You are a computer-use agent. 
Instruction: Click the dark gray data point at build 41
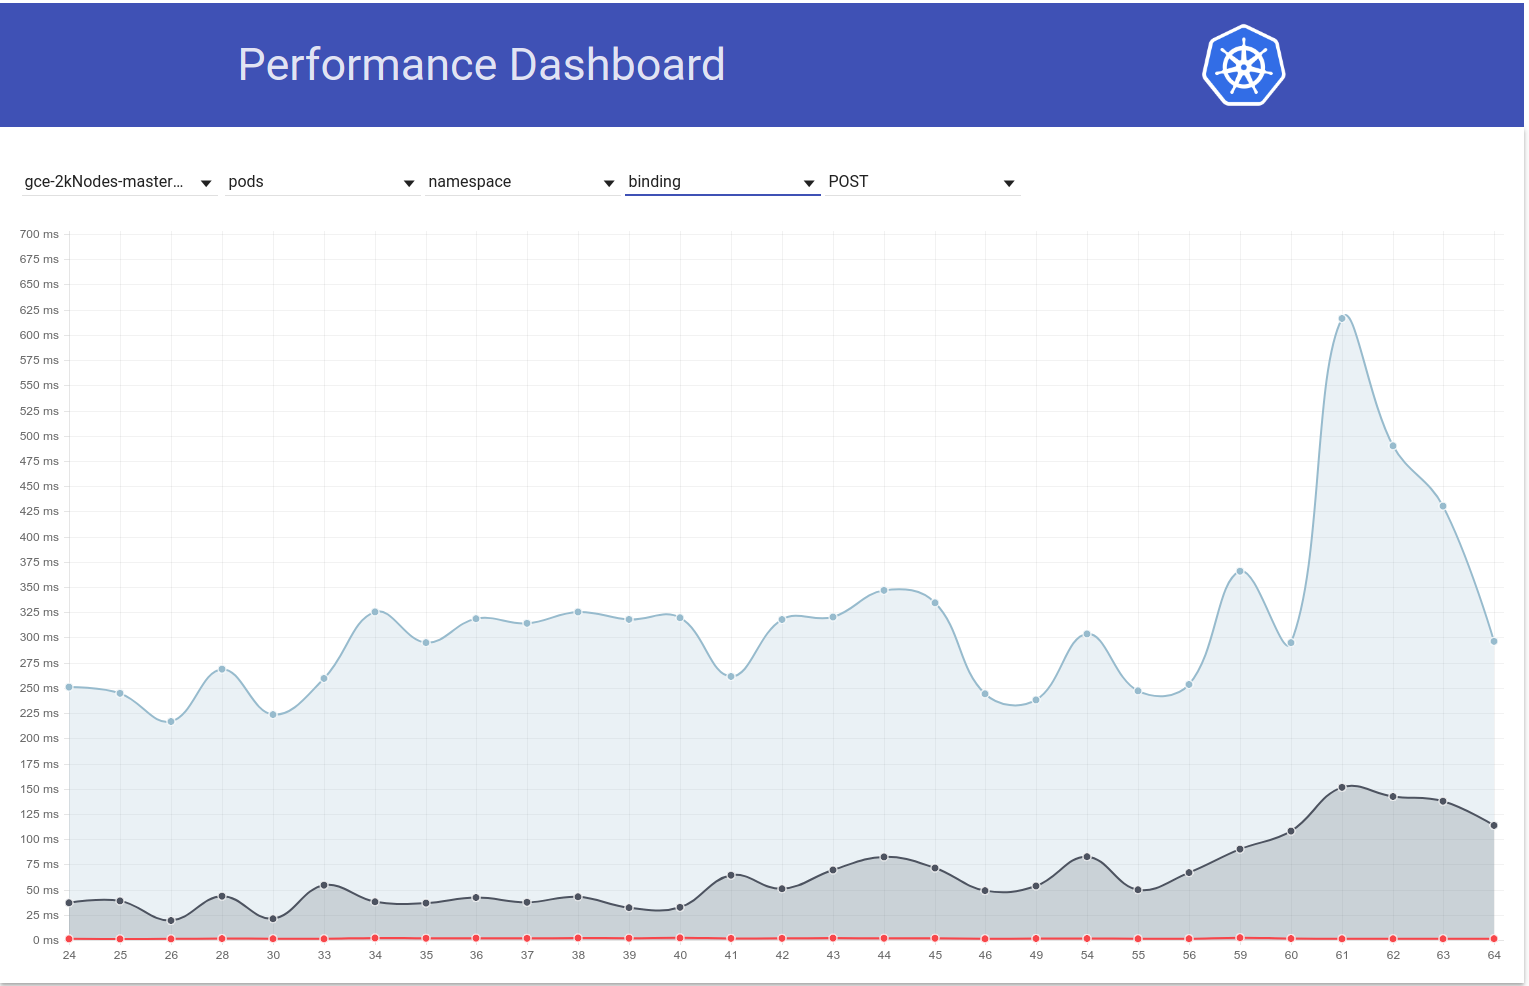(731, 875)
